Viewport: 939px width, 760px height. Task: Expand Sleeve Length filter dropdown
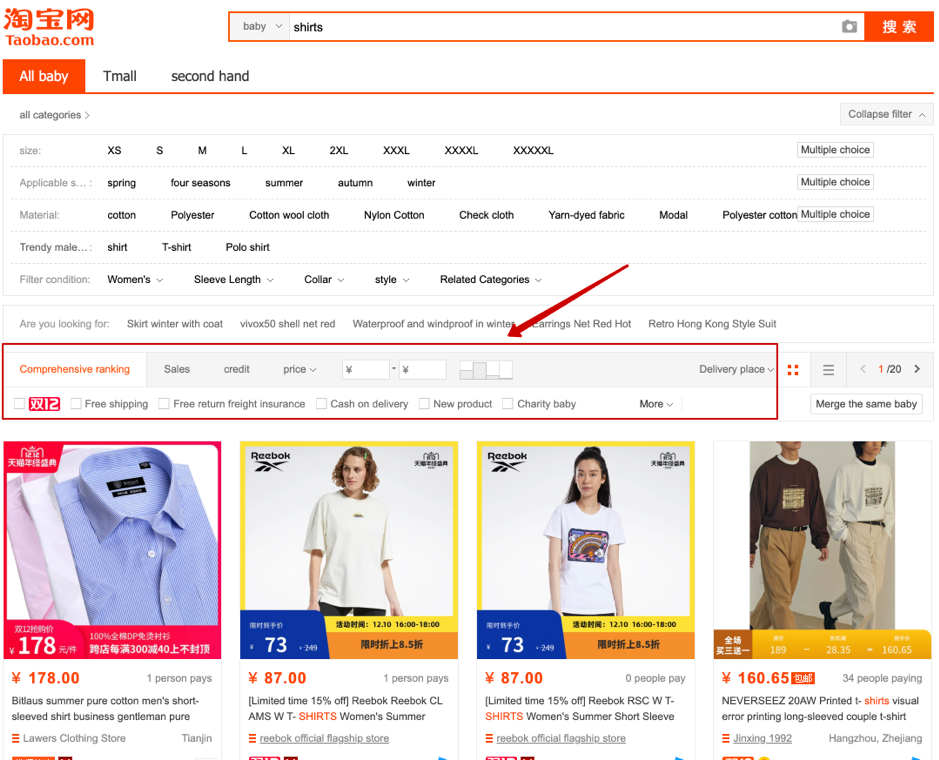(x=234, y=280)
